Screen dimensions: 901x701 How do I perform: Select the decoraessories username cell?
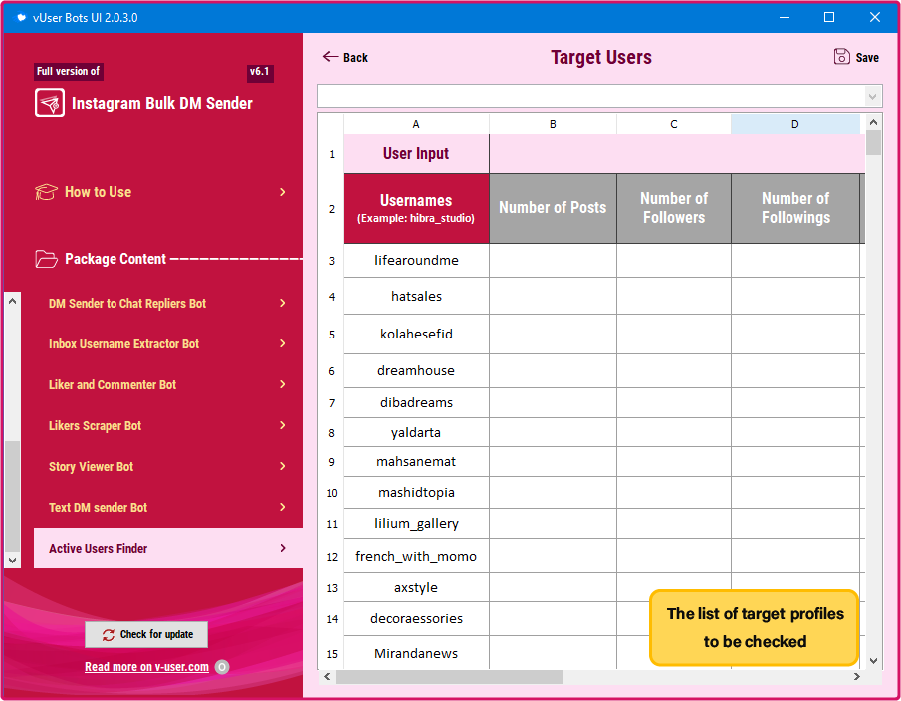416,618
